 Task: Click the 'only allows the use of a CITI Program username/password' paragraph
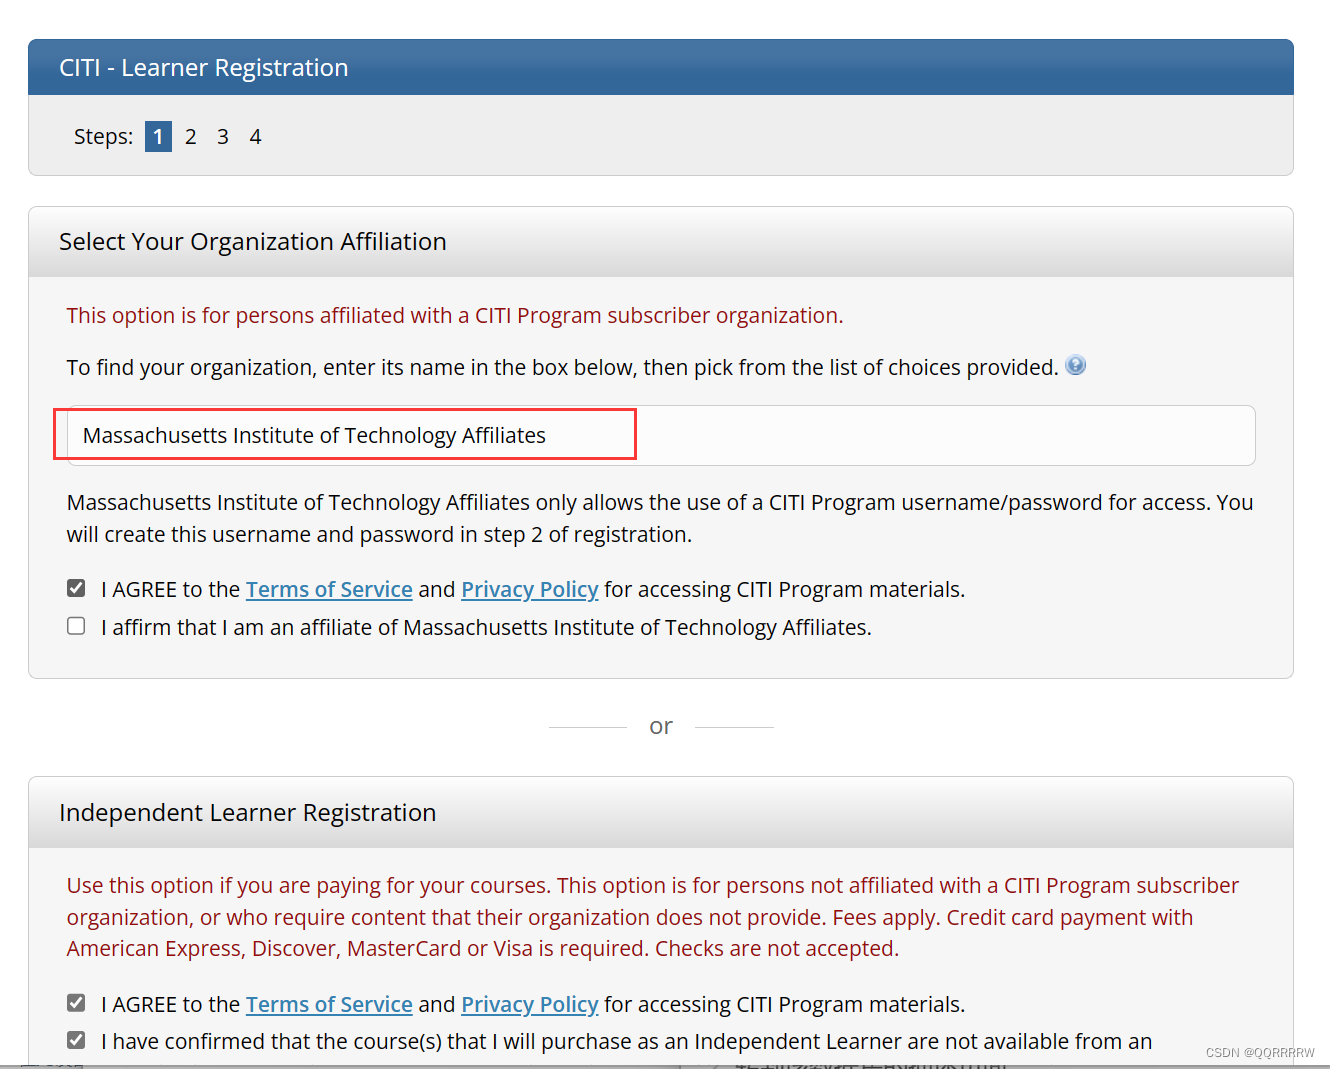(660, 518)
